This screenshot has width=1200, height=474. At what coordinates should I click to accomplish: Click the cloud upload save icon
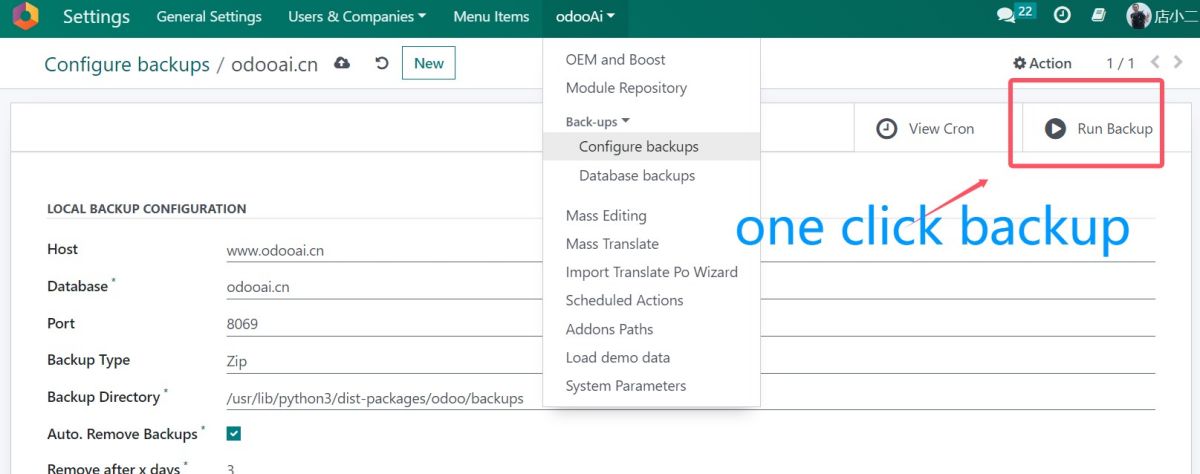(x=342, y=63)
